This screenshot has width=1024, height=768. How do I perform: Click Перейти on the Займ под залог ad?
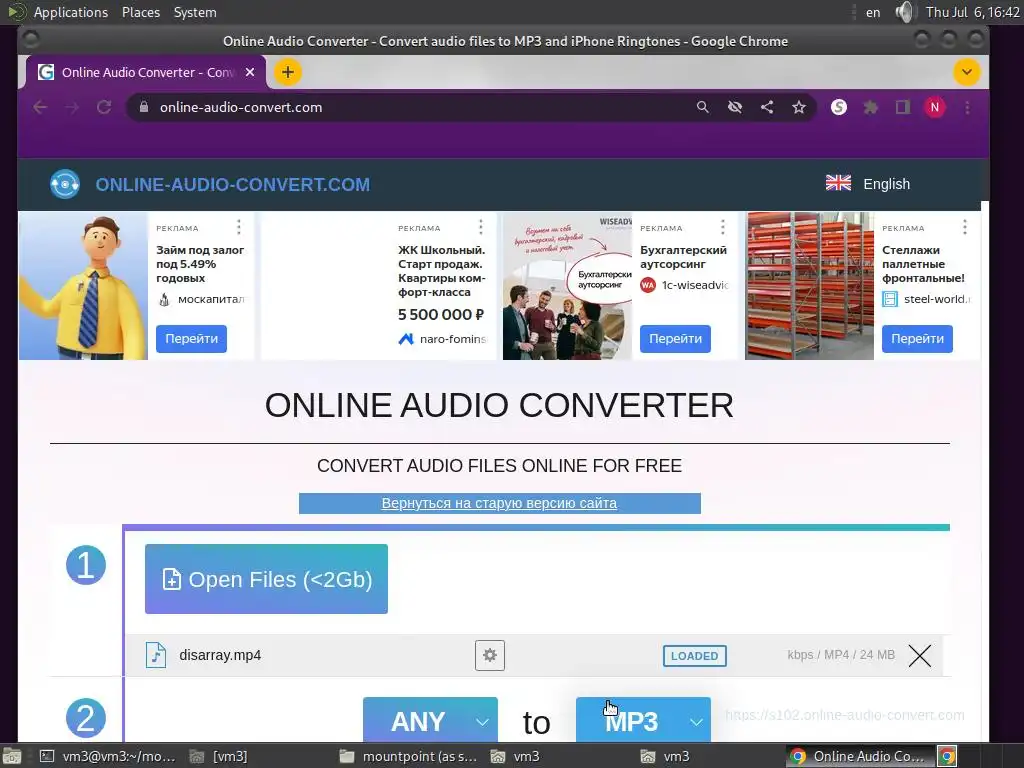[191, 339]
